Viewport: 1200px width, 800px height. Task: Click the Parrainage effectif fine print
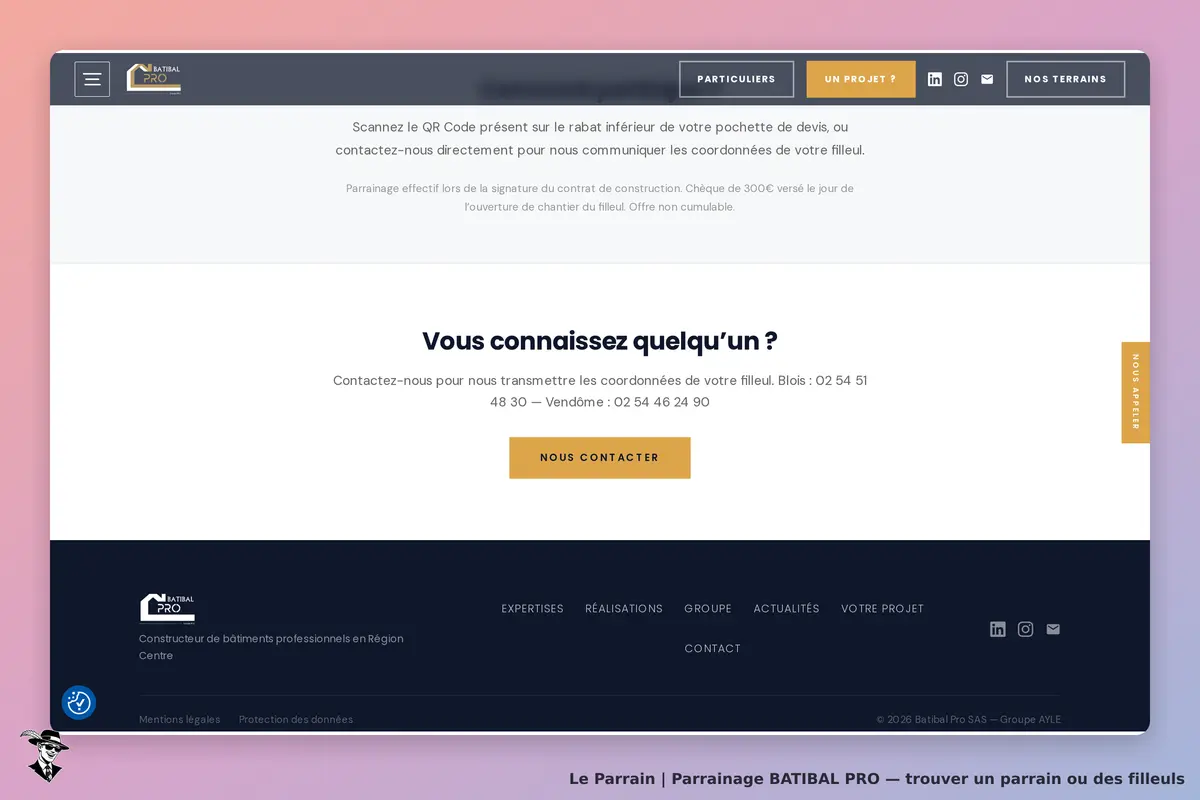[600, 197]
